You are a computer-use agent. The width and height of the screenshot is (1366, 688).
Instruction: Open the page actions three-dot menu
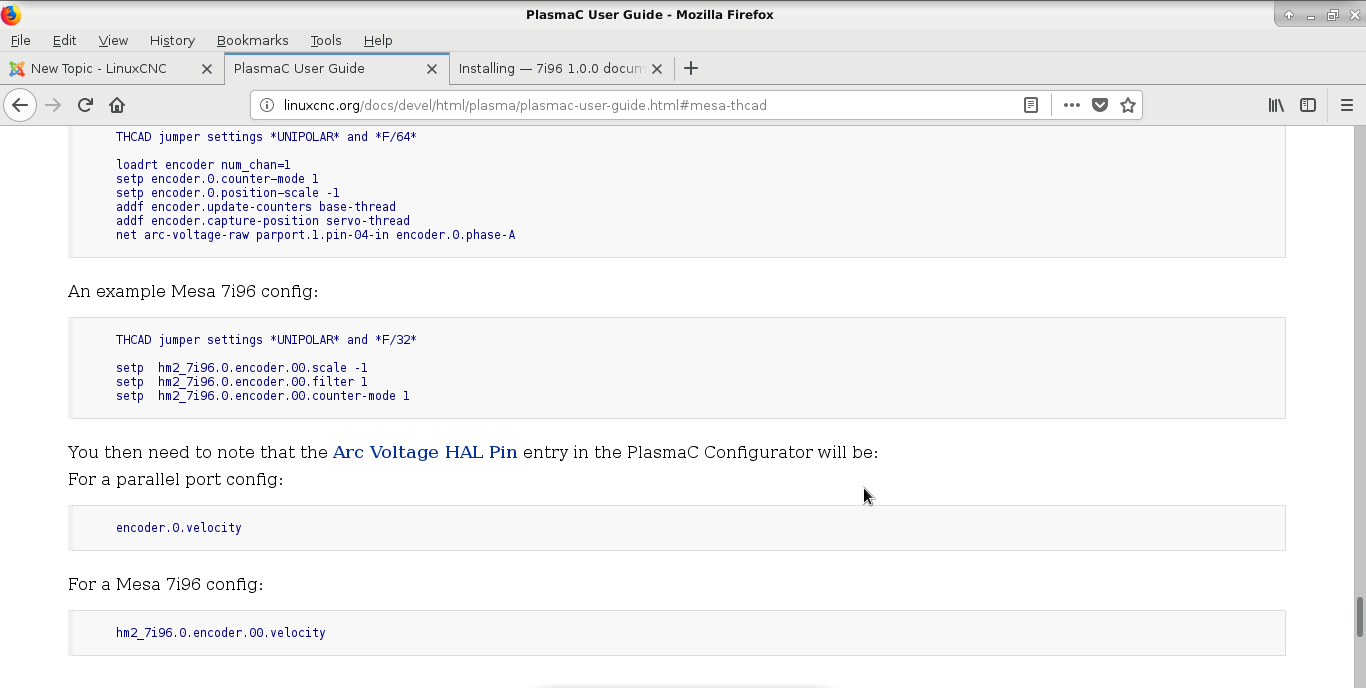(1072, 105)
